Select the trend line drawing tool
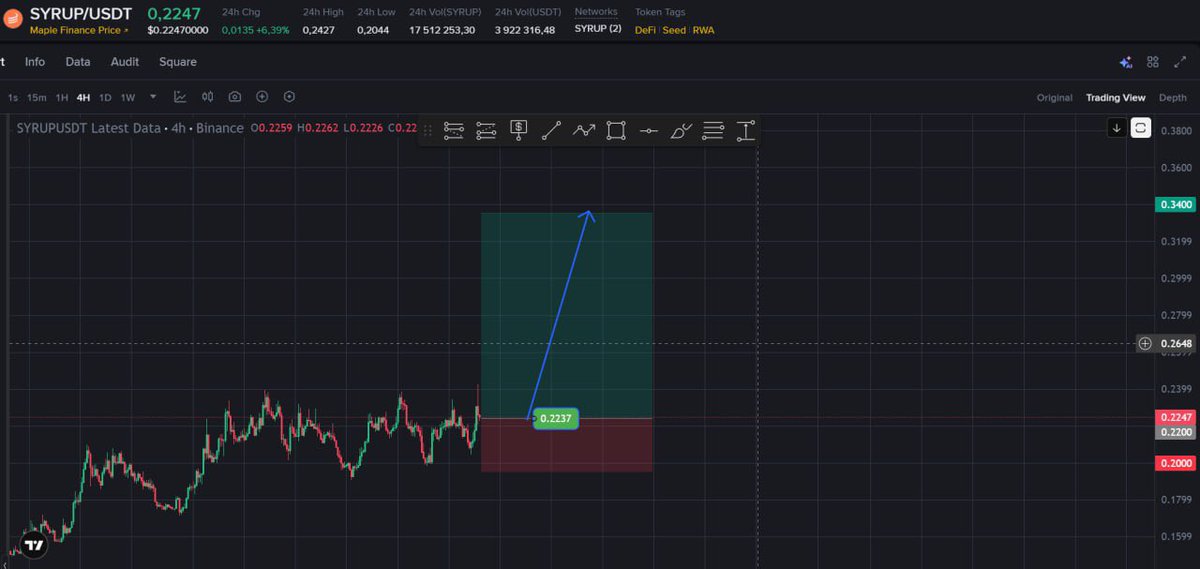Screen dimensions: 1200x569 click(551, 130)
